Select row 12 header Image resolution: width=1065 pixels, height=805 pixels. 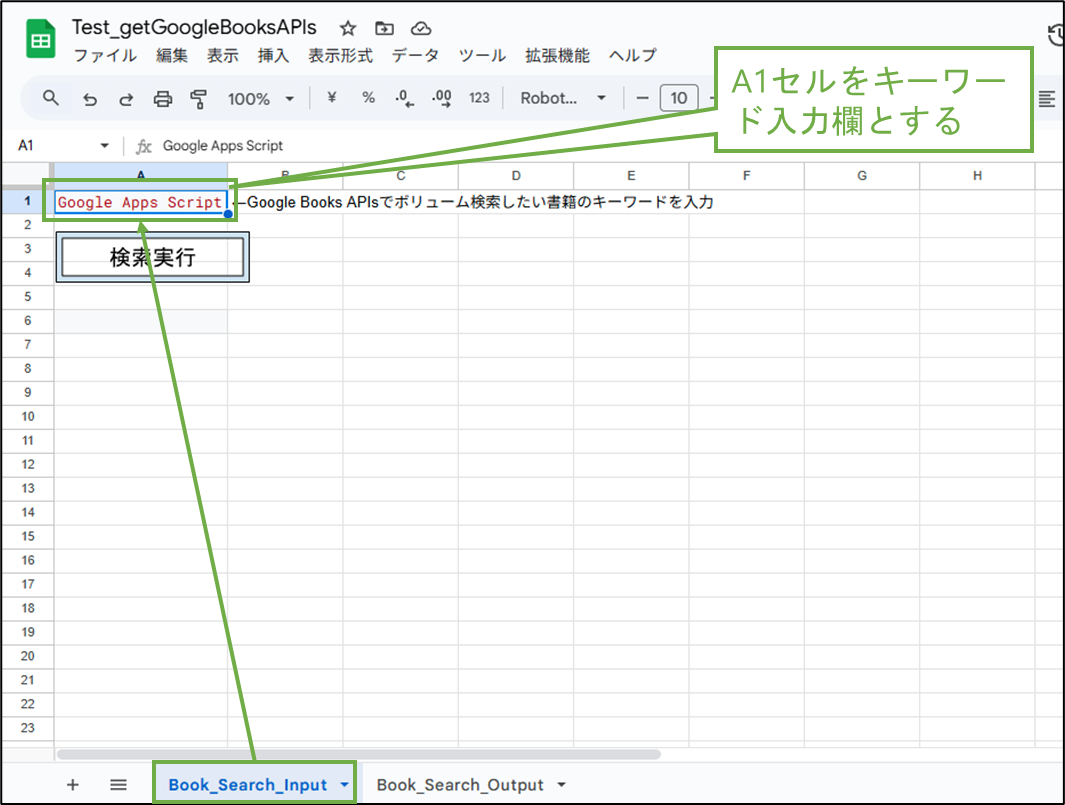pyautogui.click(x=27, y=465)
